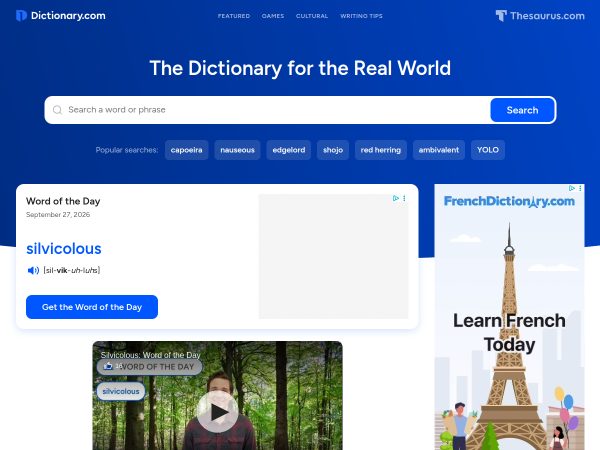Click the date September 27, 2026
The width and height of the screenshot is (600, 450).
pos(58,215)
